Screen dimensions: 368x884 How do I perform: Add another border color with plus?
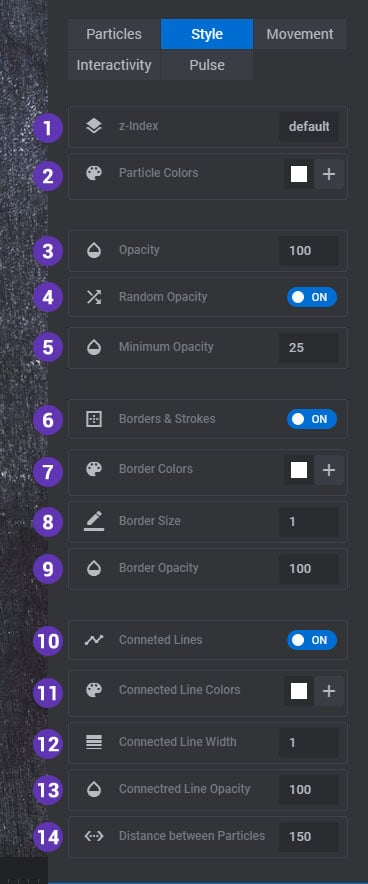click(329, 470)
